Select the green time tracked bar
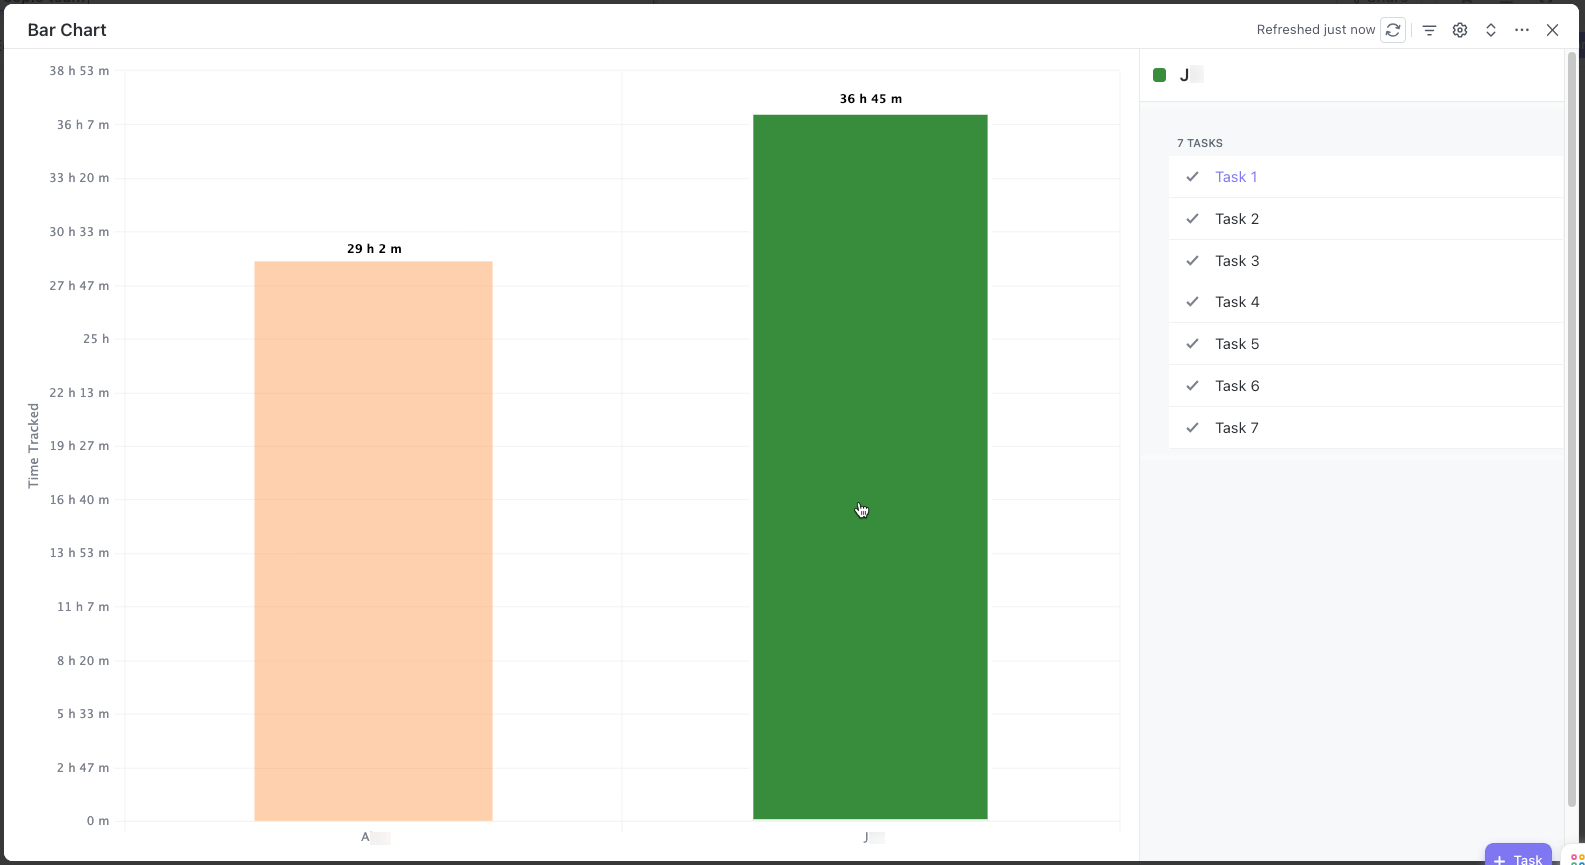The width and height of the screenshot is (1585, 865). [870, 465]
